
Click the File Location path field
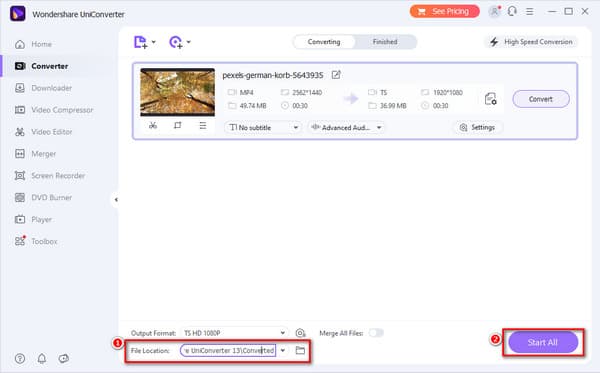228,350
